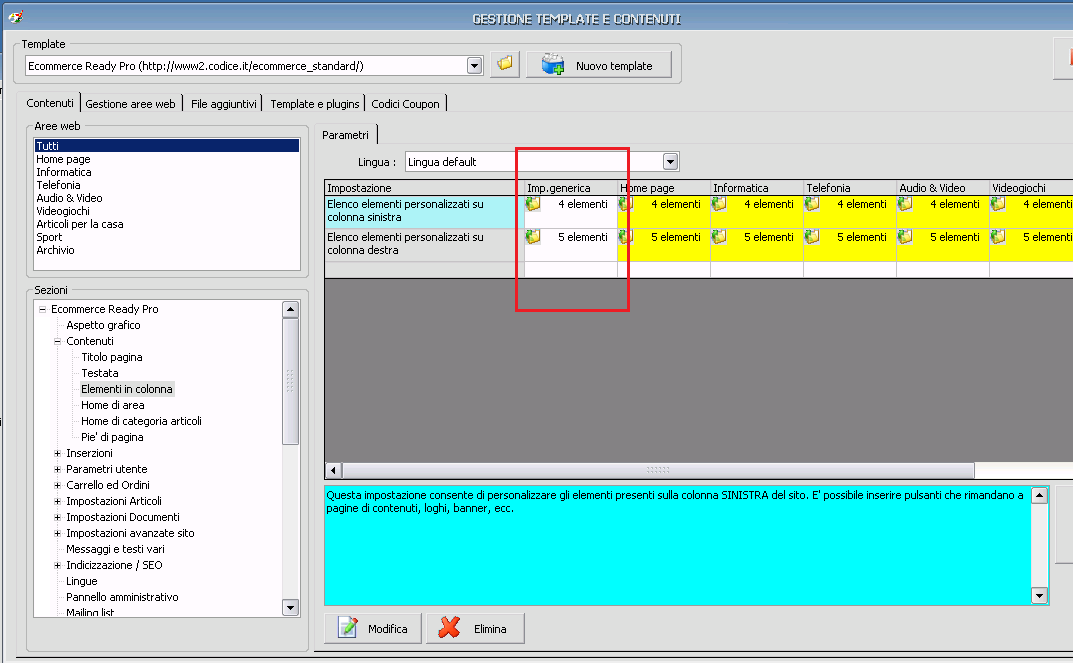Click Videogiochi icon in colonna destra row
The image size is (1073, 663).
[x=998, y=237]
